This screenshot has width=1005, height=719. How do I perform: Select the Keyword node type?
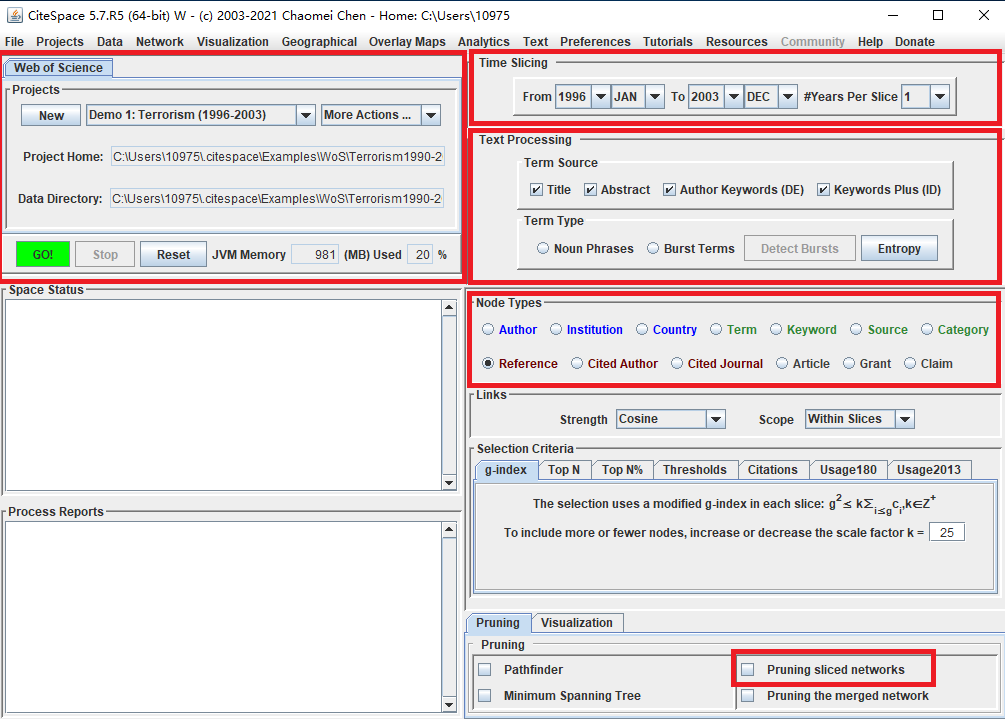coord(776,329)
